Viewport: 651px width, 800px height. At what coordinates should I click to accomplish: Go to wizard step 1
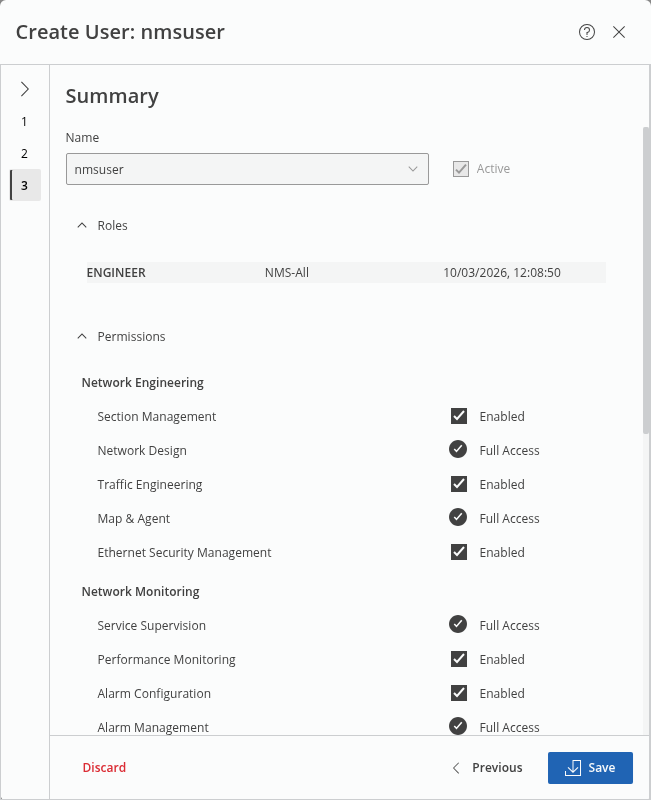point(25,121)
